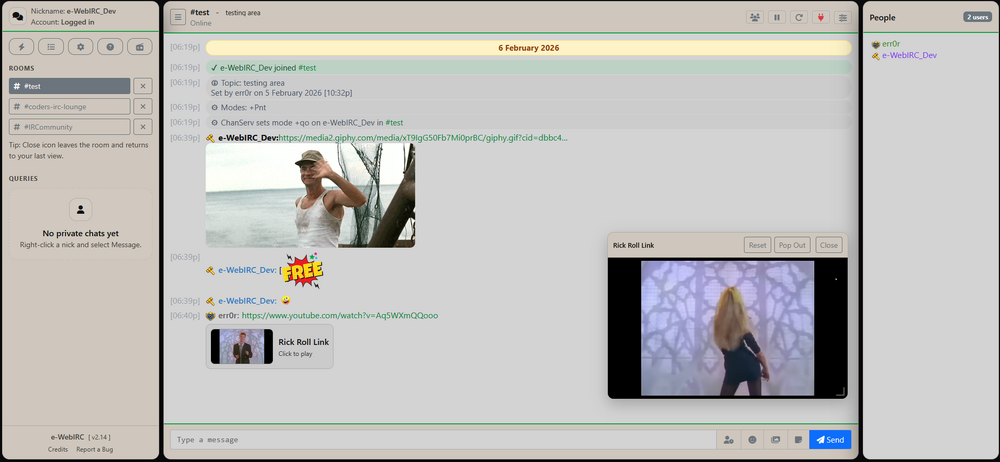Image resolution: width=1000 pixels, height=462 pixels.
Task: Click e-WebIRC_Dev nick on giphy message
Action: pyautogui.click(x=248, y=138)
